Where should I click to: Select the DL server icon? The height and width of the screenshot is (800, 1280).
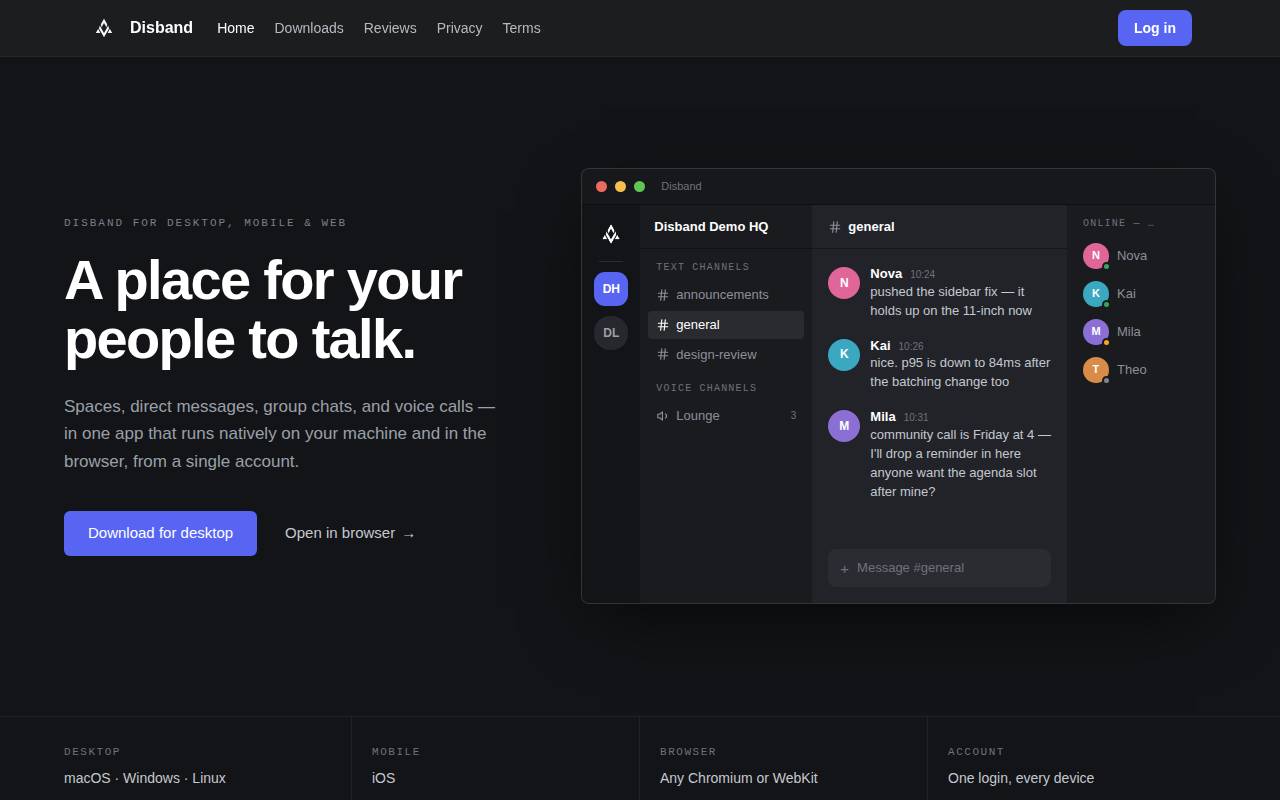pyautogui.click(x=611, y=333)
